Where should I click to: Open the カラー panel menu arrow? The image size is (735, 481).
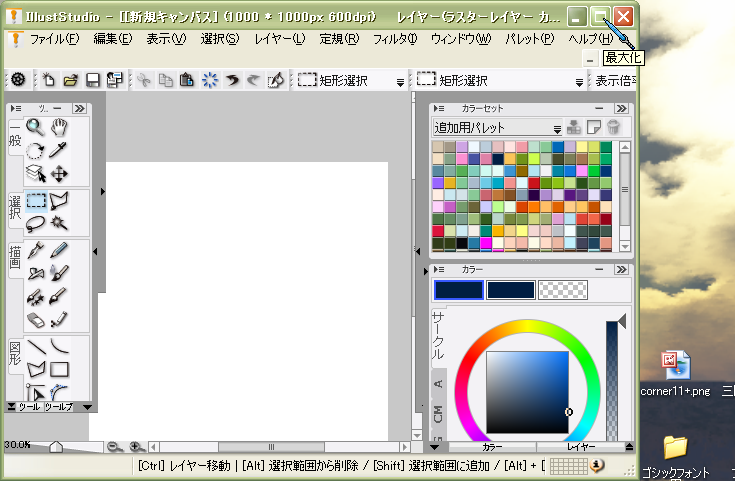click(439, 270)
